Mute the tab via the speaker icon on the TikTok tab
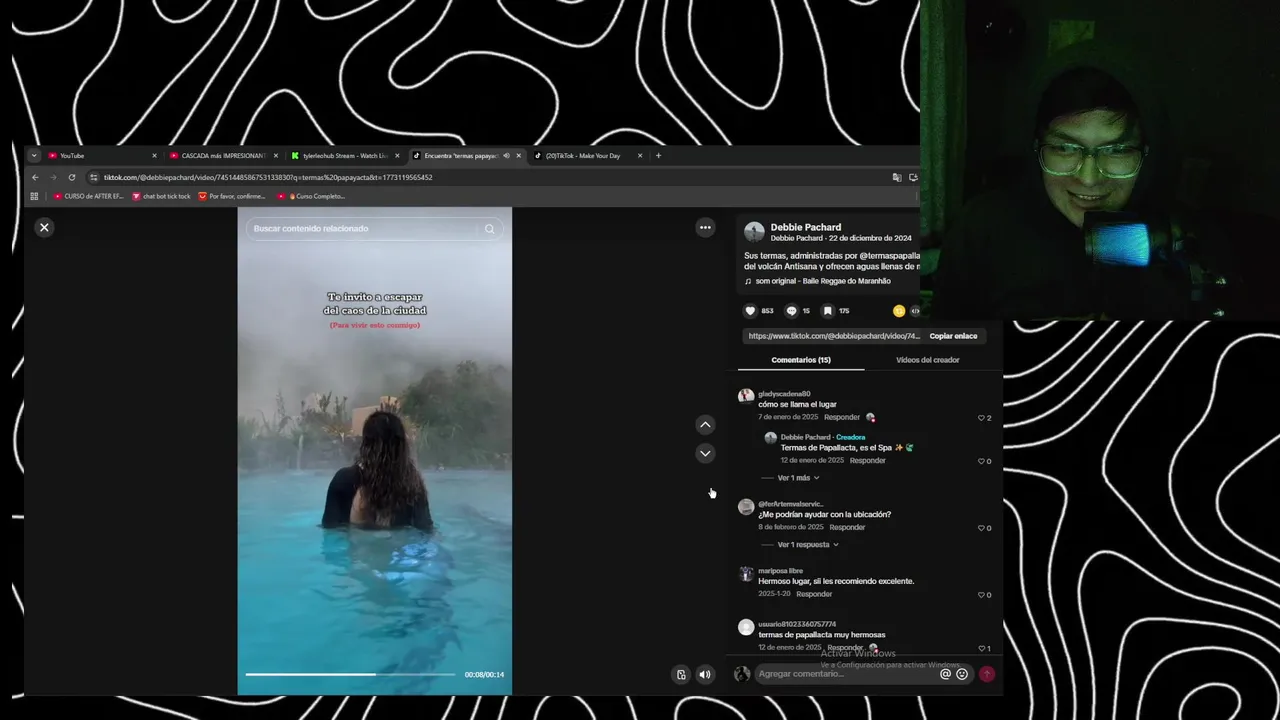 coord(506,155)
